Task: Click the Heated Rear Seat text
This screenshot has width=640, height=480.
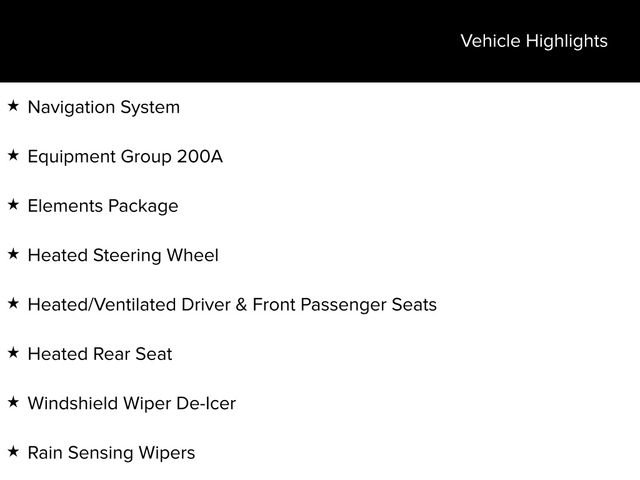Action: point(100,354)
